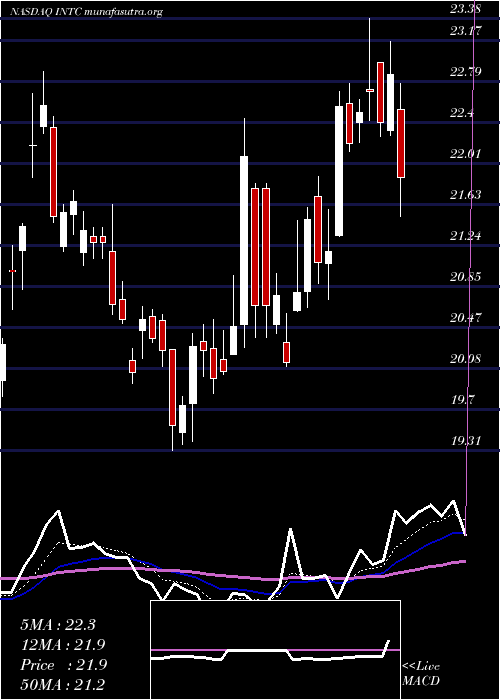Viewport: 500px width, 700px height.
Task: Click the 20.85 price axis label
Action: click(465, 277)
